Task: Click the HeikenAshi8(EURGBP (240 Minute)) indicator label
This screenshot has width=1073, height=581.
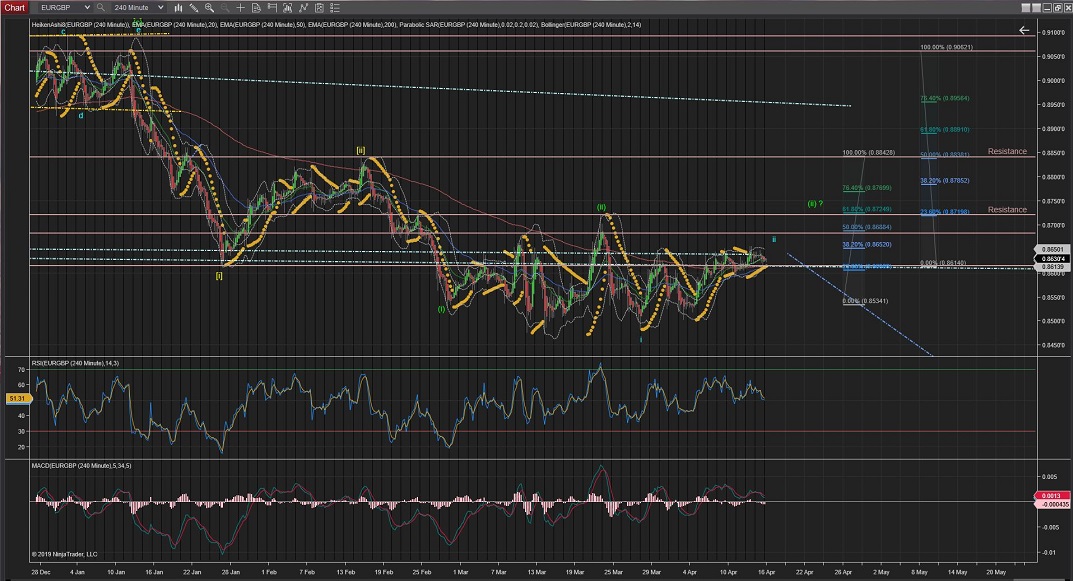Action: click(80, 25)
